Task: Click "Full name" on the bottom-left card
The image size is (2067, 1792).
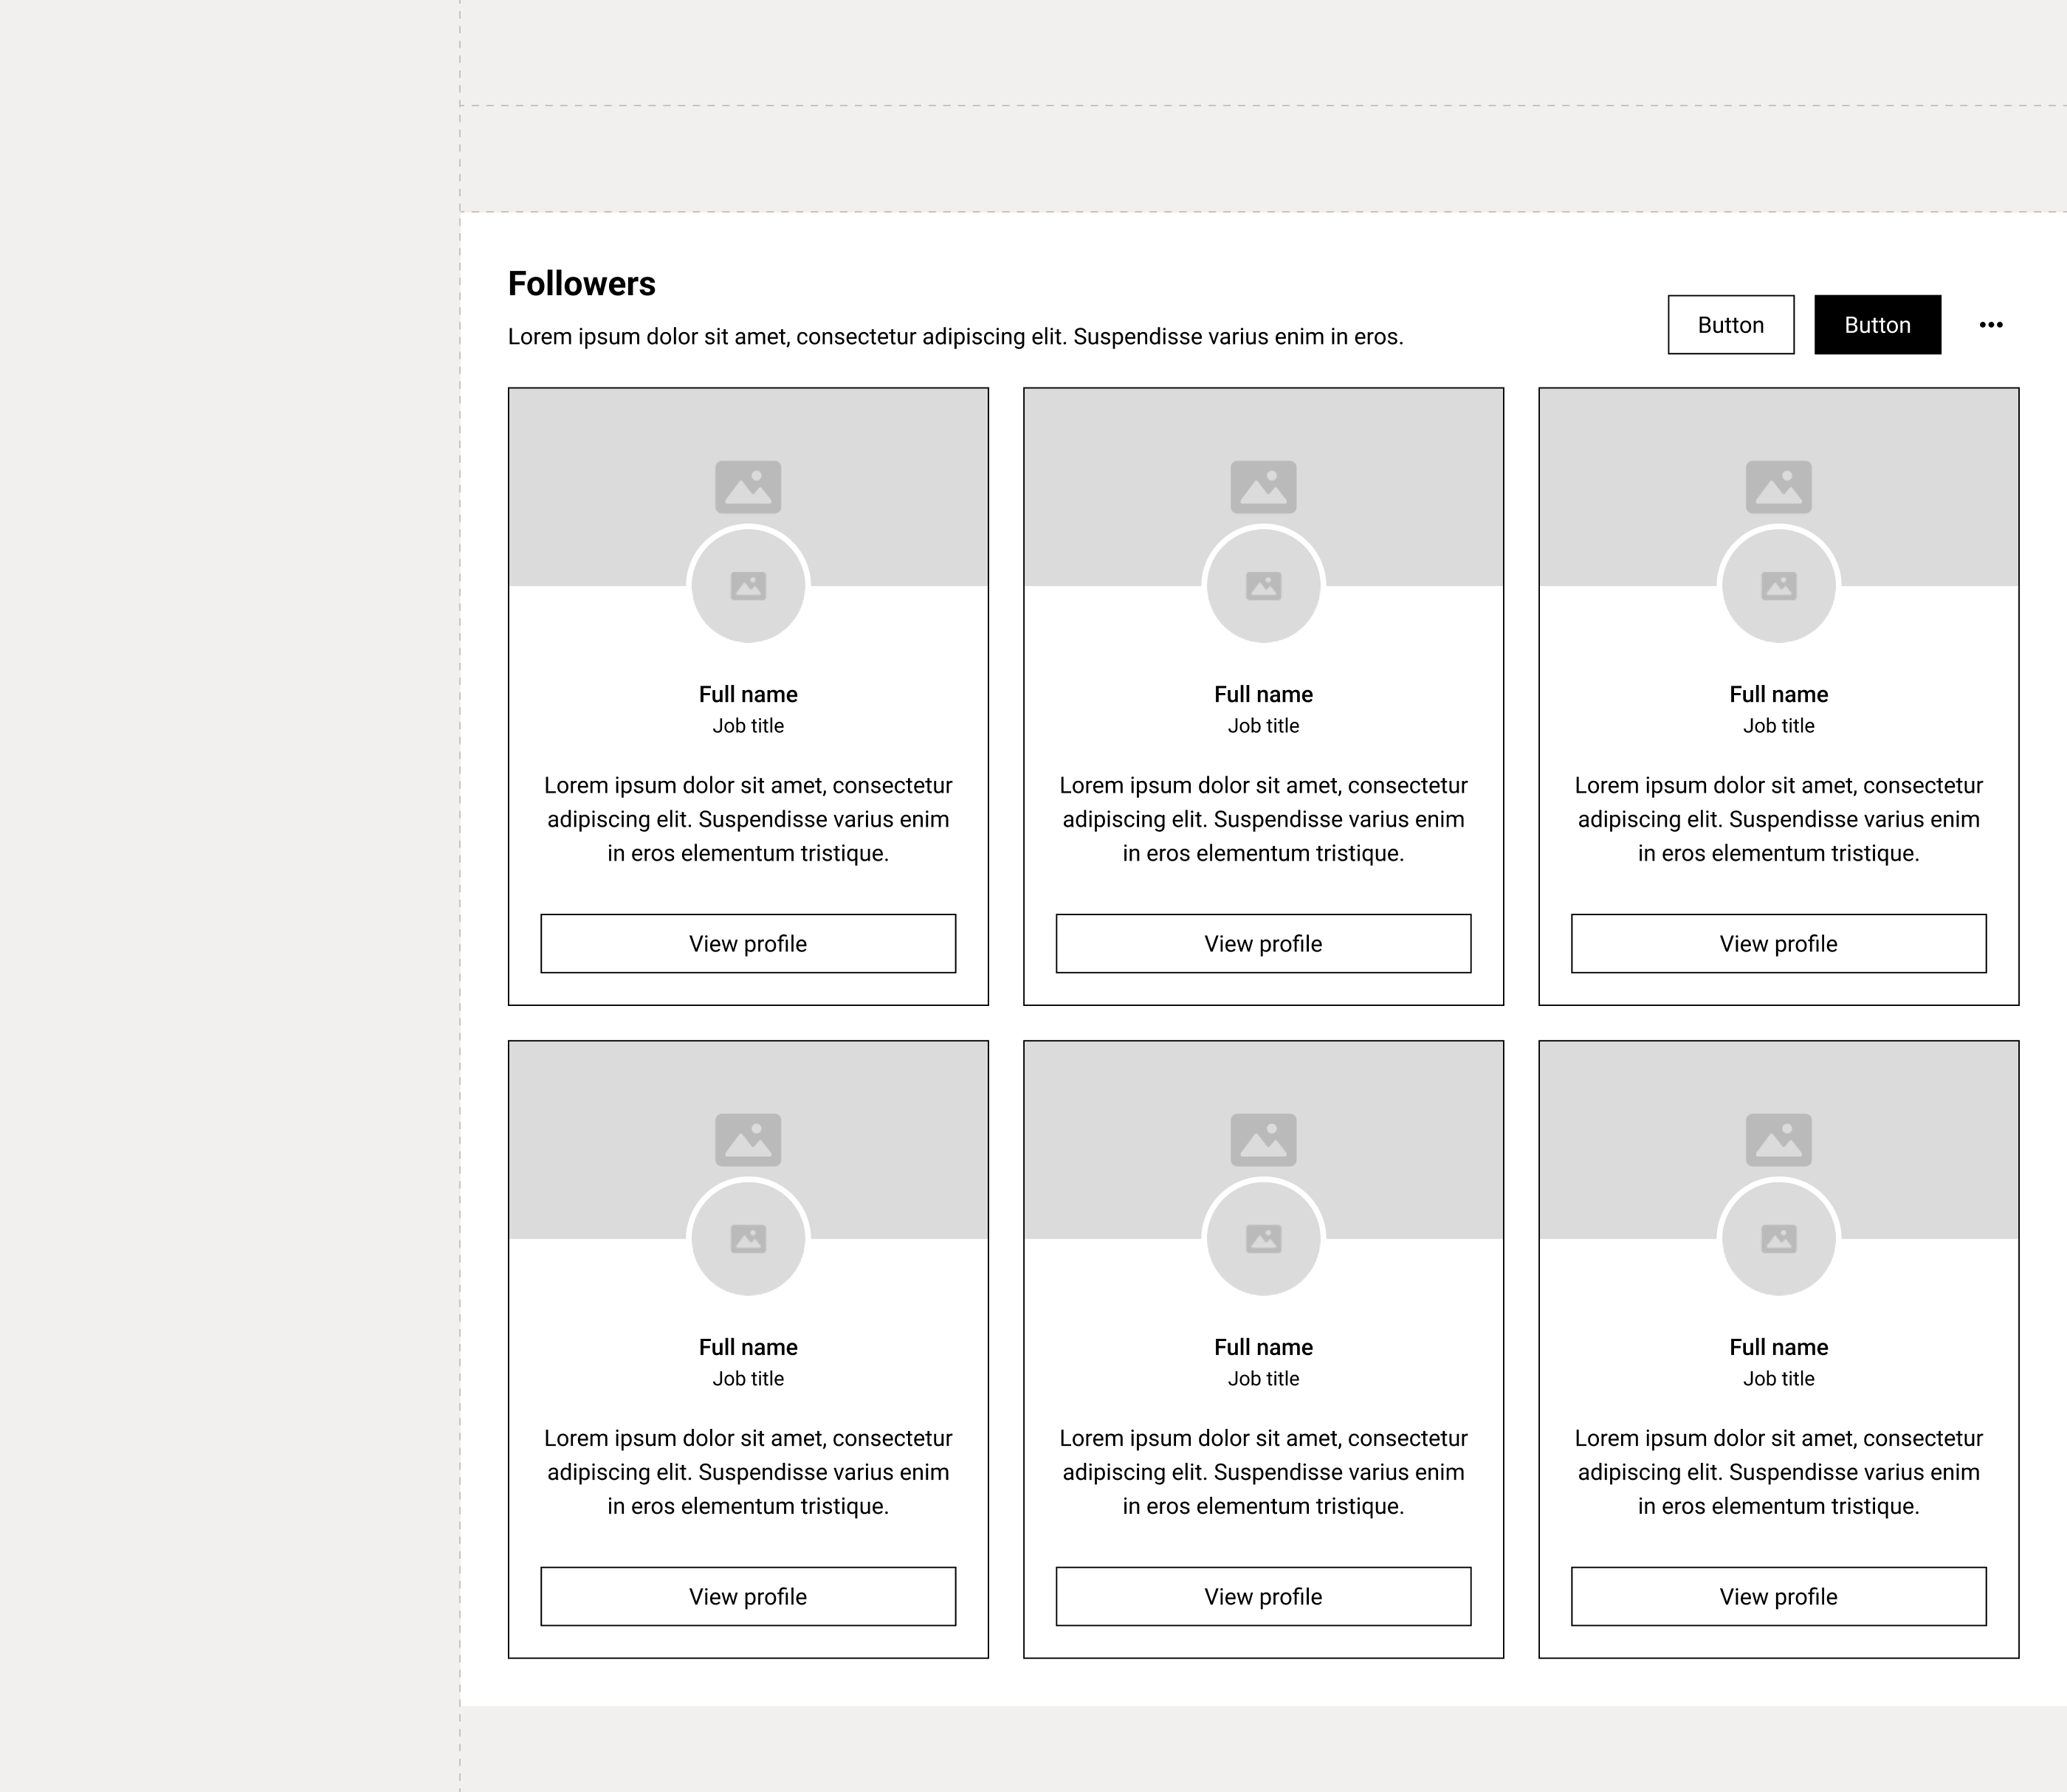Action: pyautogui.click(x=748, y=1347)
